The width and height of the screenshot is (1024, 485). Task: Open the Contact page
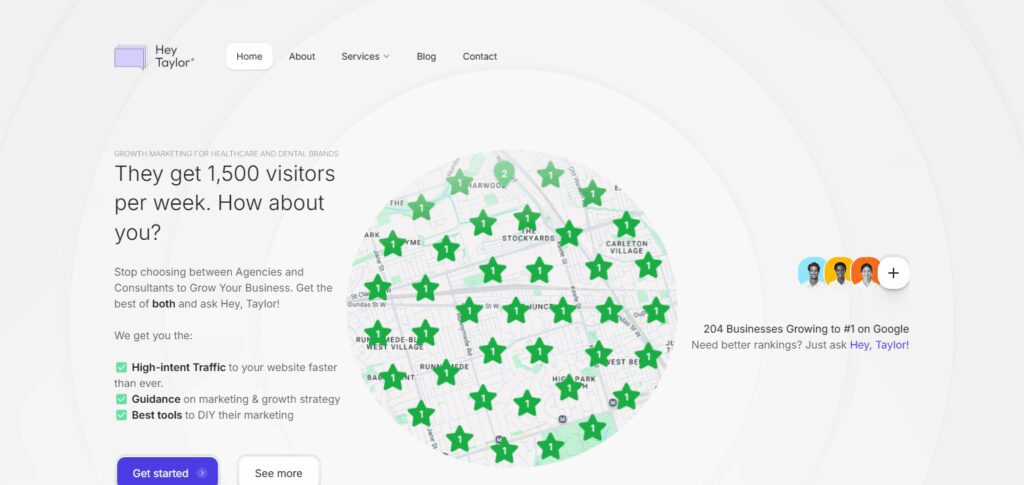(x=480, y=57)
